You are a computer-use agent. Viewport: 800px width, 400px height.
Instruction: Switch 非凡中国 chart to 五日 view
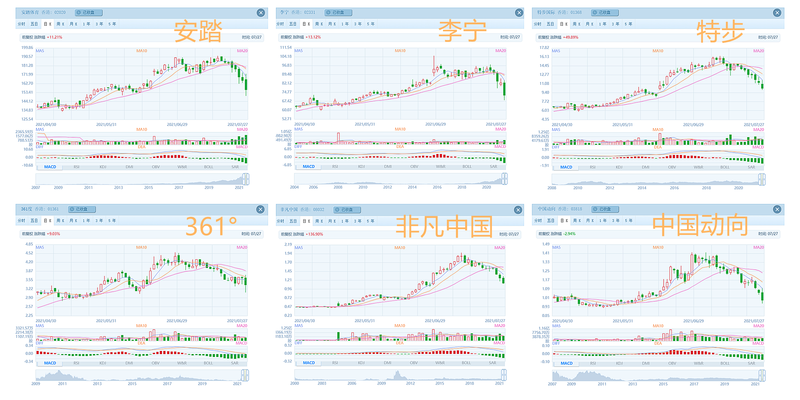click(x=293, y=220)
